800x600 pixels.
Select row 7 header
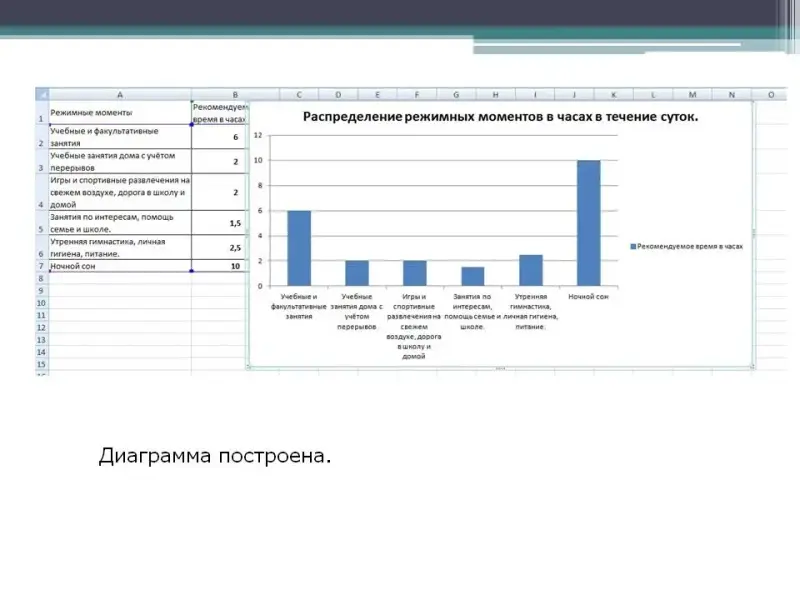click(x=42, y=267)
